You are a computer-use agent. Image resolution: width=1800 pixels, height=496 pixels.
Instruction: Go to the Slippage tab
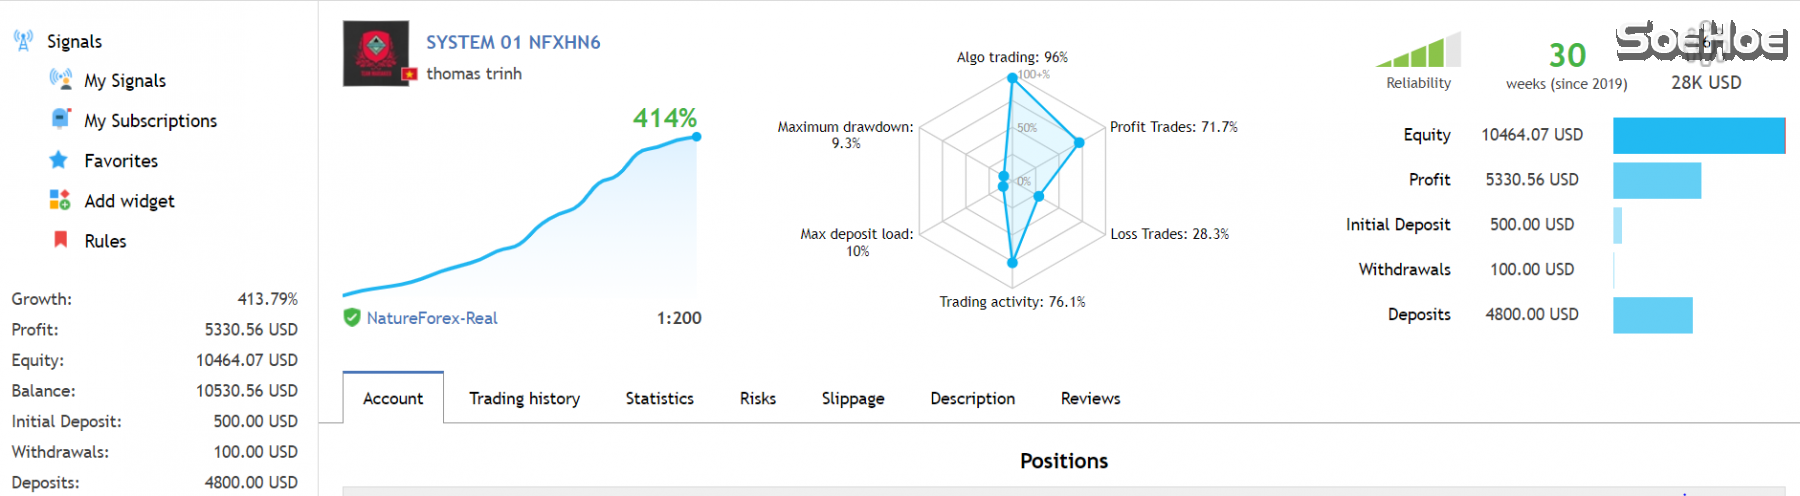852,398
